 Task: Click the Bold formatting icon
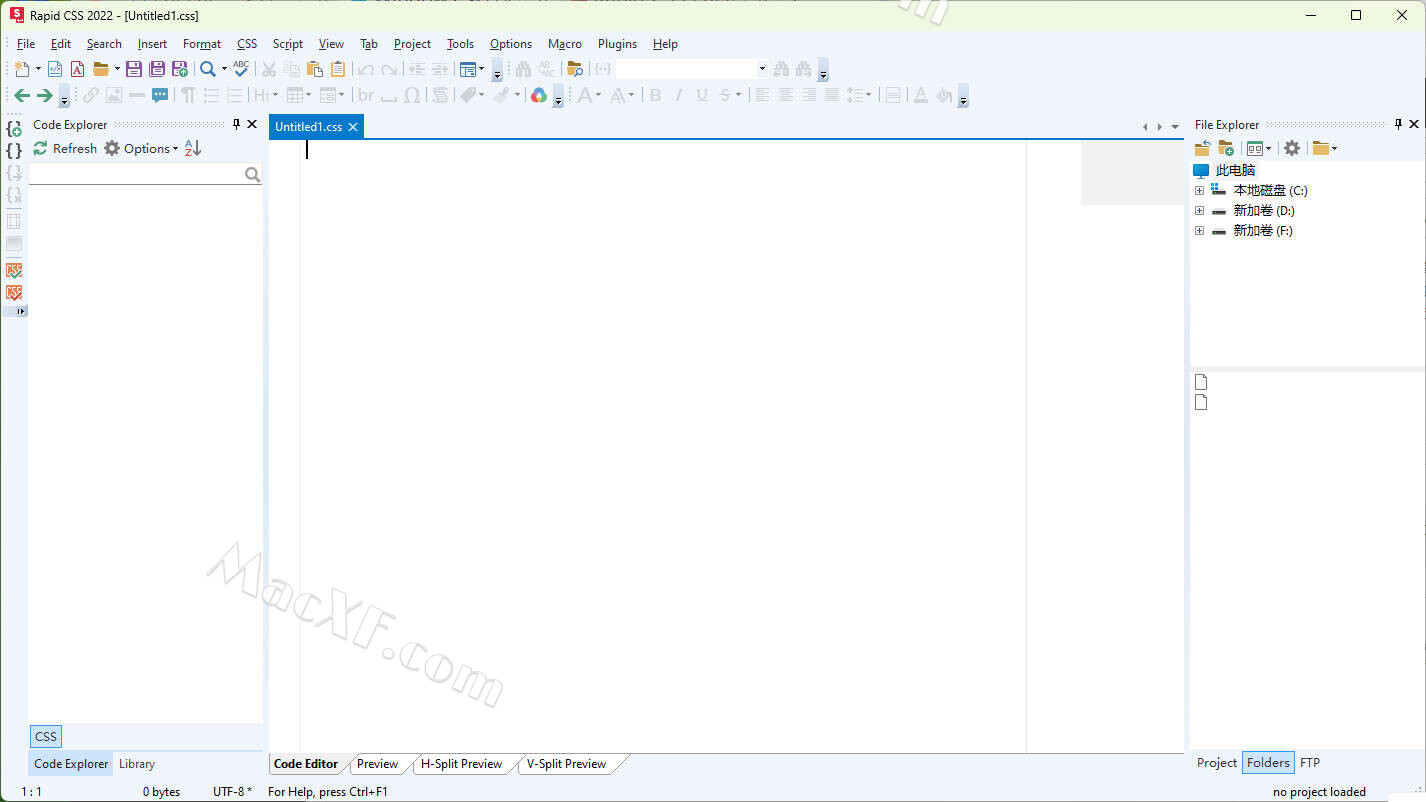pos(656,95)
